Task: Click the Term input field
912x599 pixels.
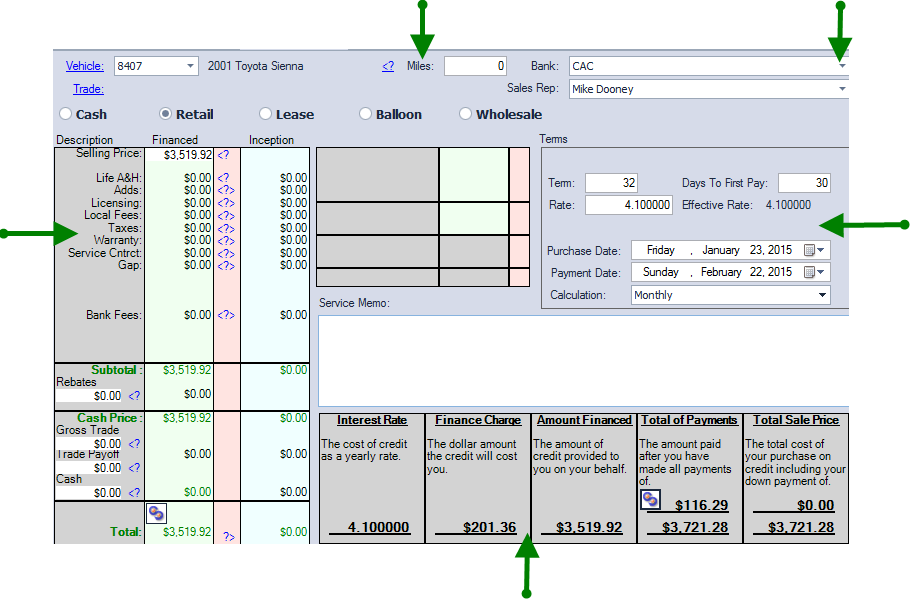Action: (x=611, y=183)
